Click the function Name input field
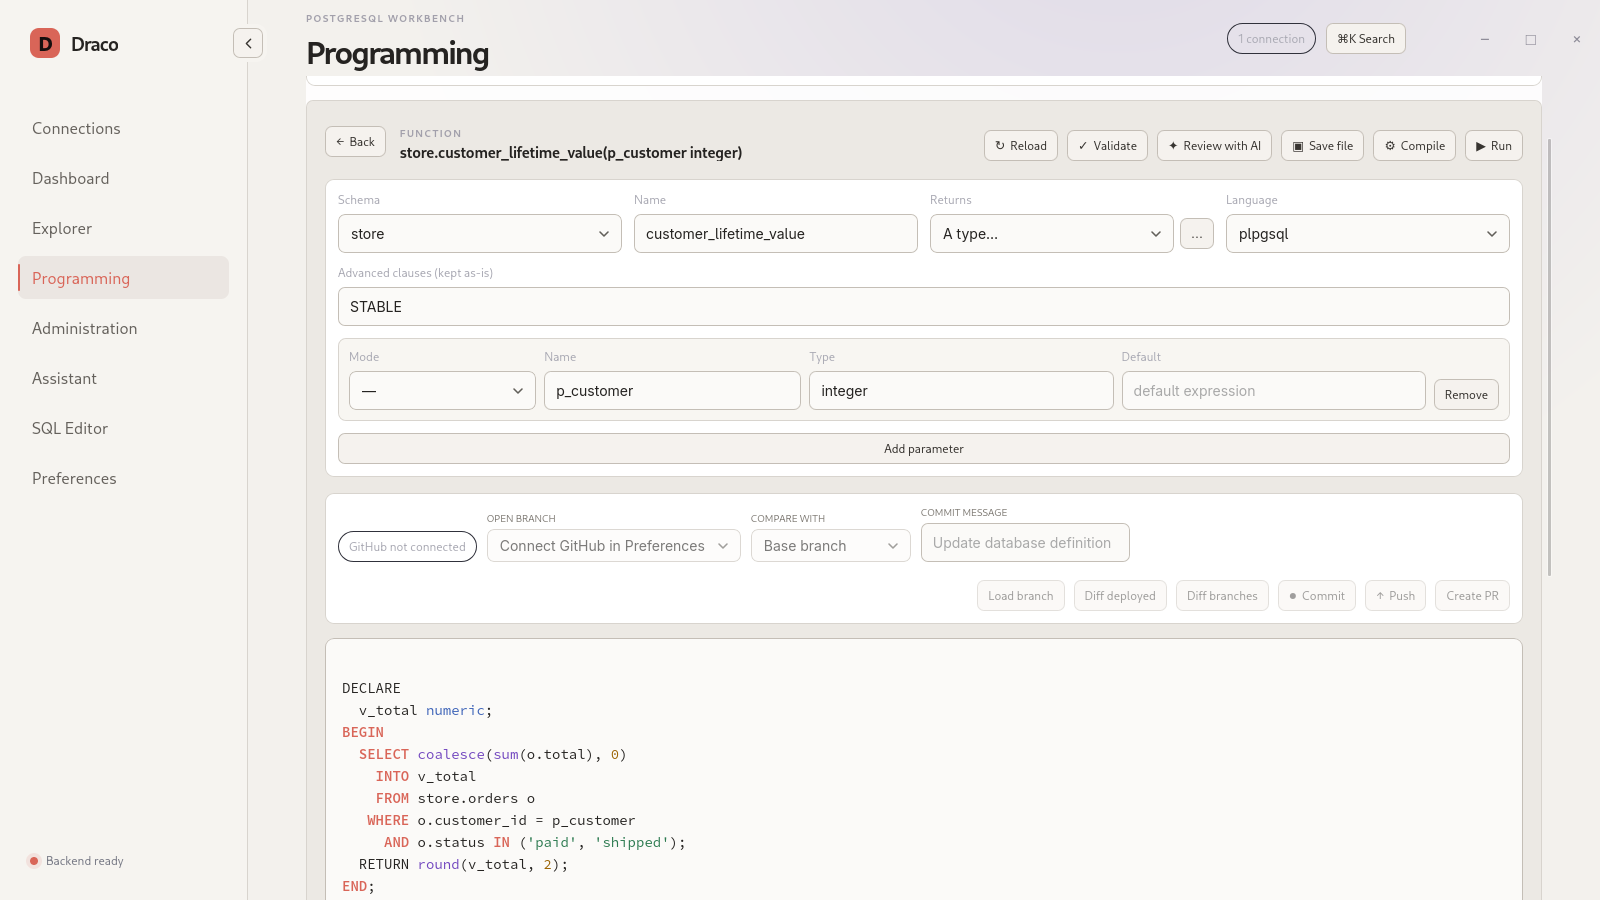Viewport: 1600px width, 900px height. (x=776, y=234)
